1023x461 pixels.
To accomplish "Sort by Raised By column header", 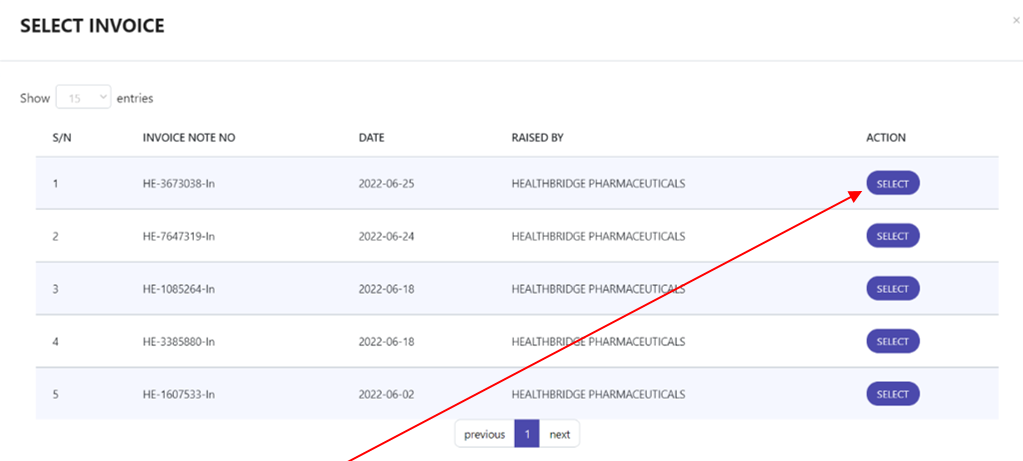I will pyautogui.click(x=538, y=138).
